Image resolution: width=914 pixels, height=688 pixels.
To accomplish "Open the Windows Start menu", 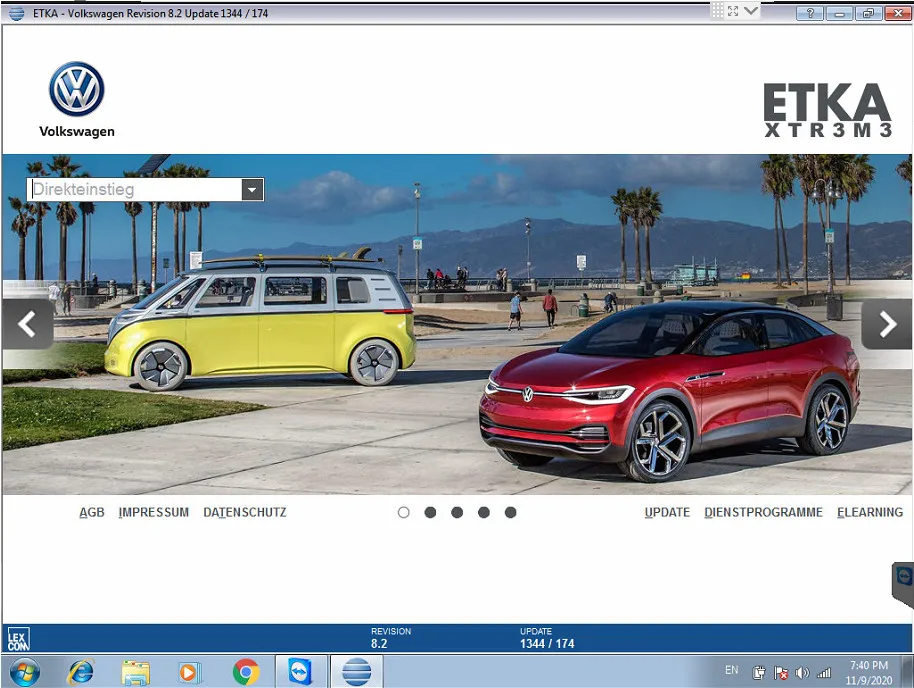I will (x=24, y=672).
